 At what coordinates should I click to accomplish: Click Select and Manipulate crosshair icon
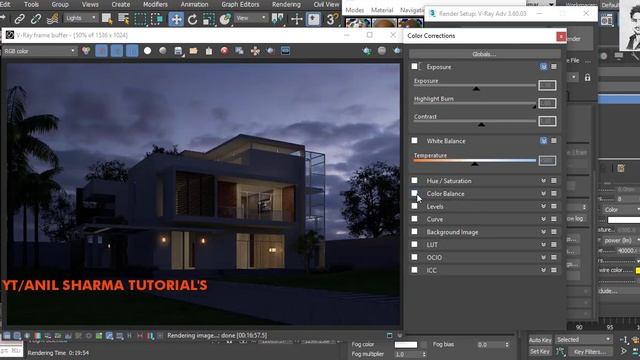click(297, 19)
